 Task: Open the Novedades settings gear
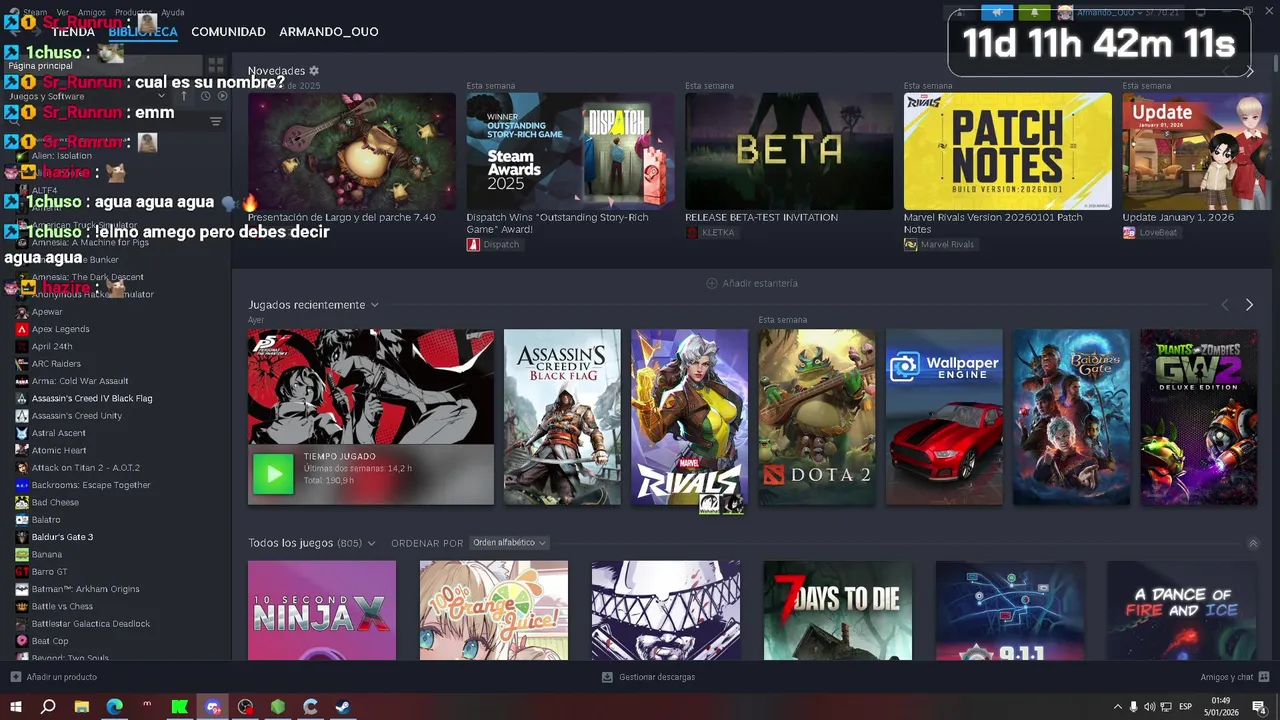click(x=314, y=71)
